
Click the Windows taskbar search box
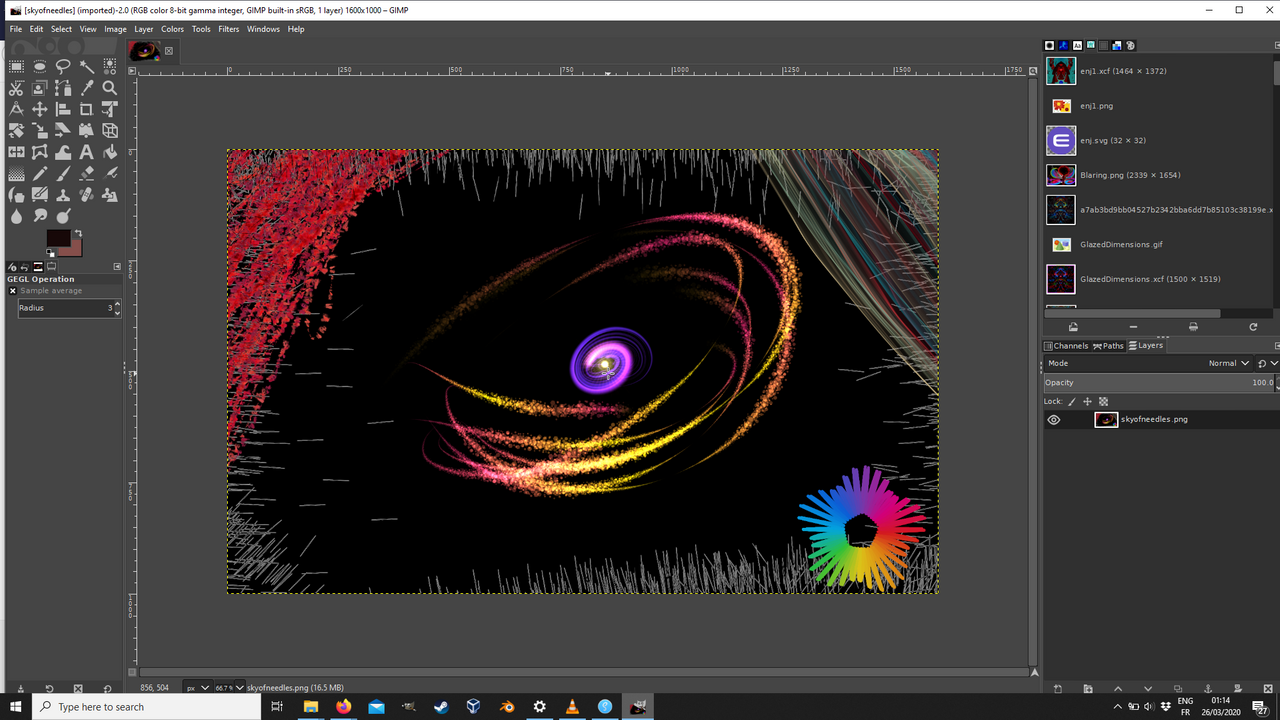pyautogui.click(x=147, y=707)
